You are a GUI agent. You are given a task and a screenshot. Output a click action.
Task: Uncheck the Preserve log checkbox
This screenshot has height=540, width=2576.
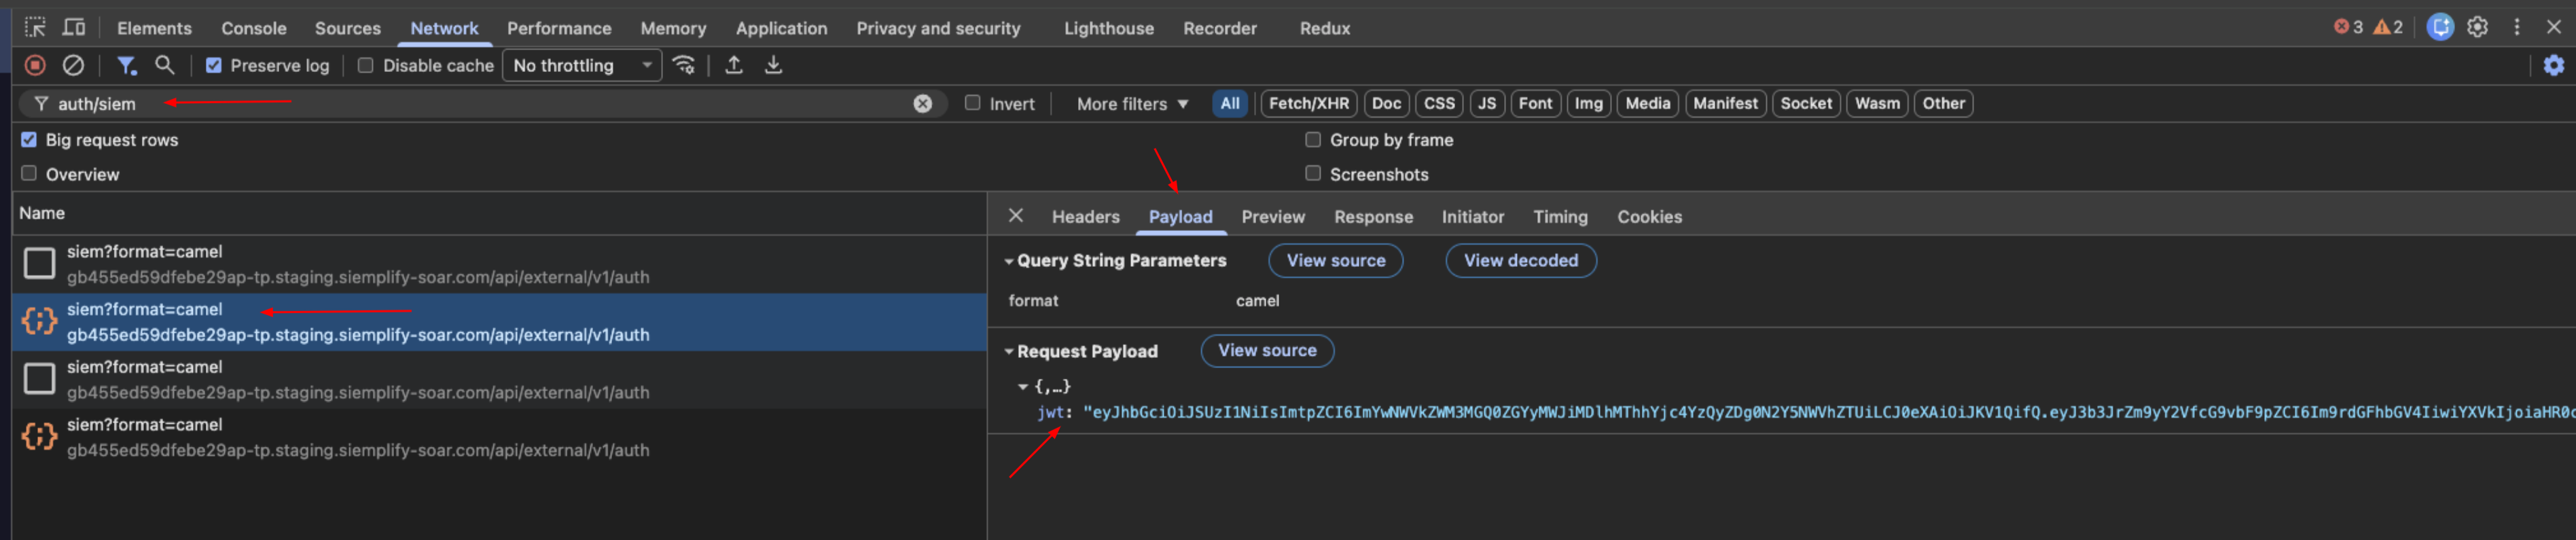(x=213, y=66)
